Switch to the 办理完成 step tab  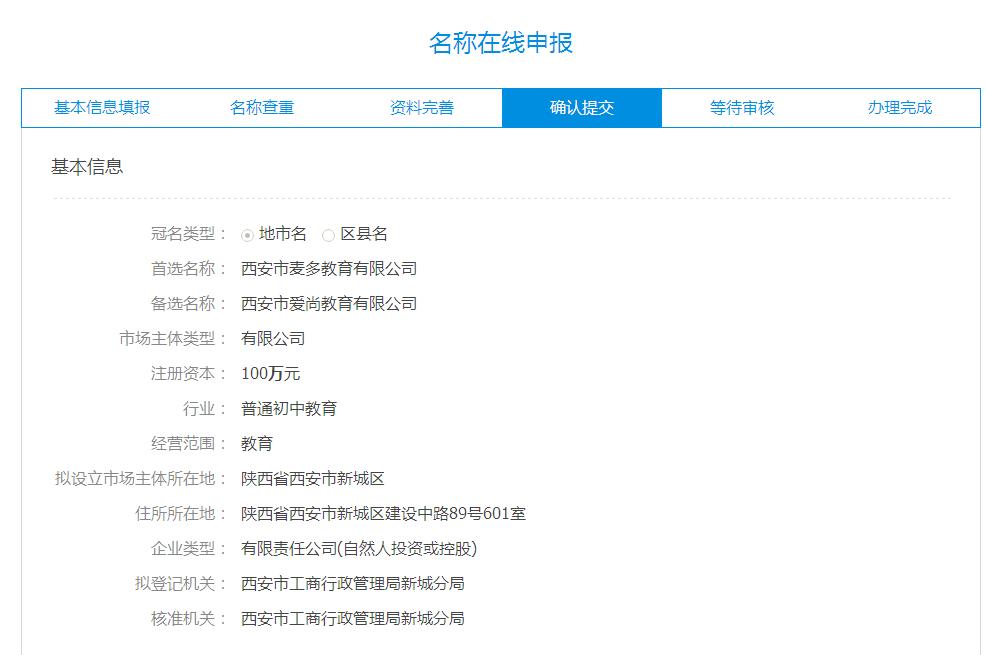[x=900, y=107]
